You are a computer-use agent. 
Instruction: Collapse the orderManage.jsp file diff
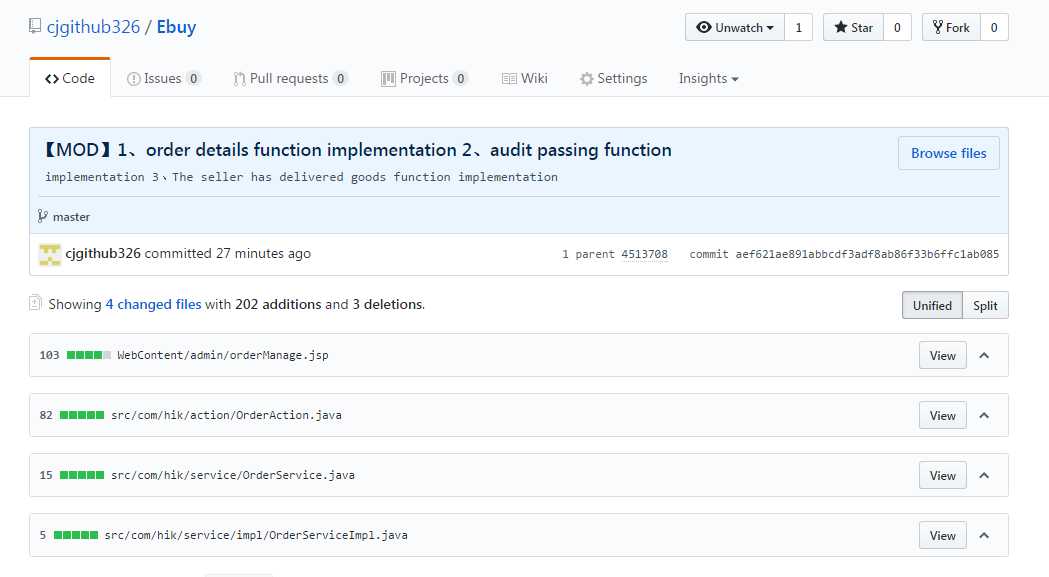[x=984, y=355]
